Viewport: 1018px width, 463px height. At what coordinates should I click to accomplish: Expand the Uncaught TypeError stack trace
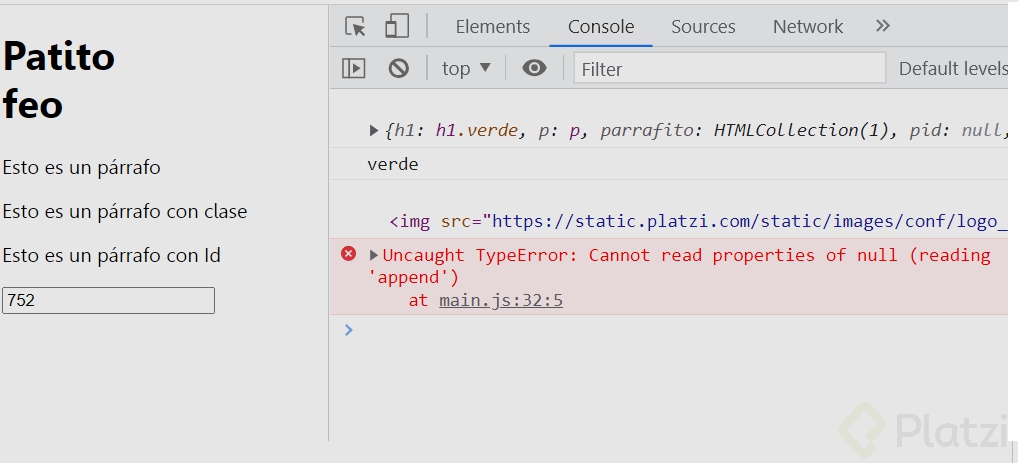(x=374, y=255)
